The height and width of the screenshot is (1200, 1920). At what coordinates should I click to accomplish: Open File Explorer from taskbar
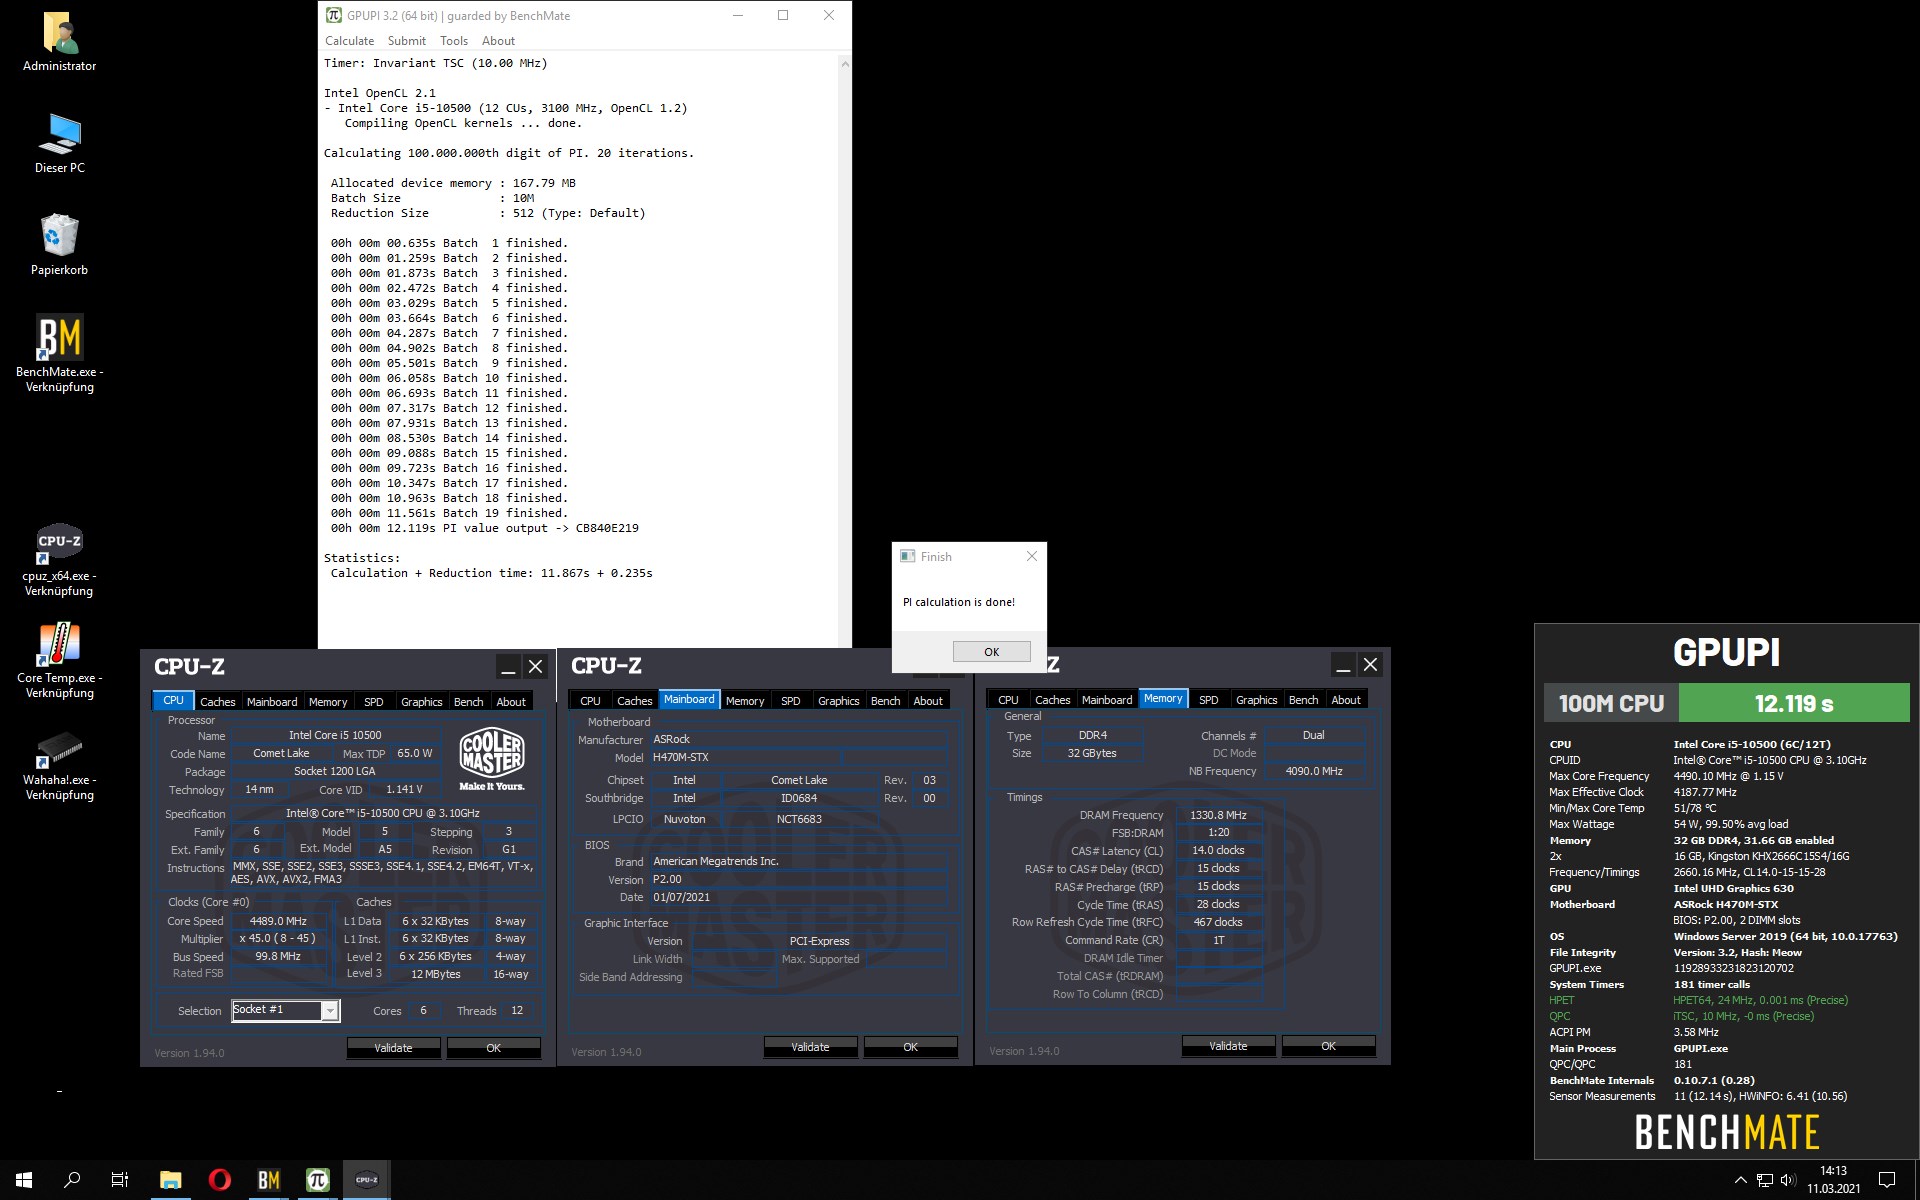click(x=170, y=1180)
